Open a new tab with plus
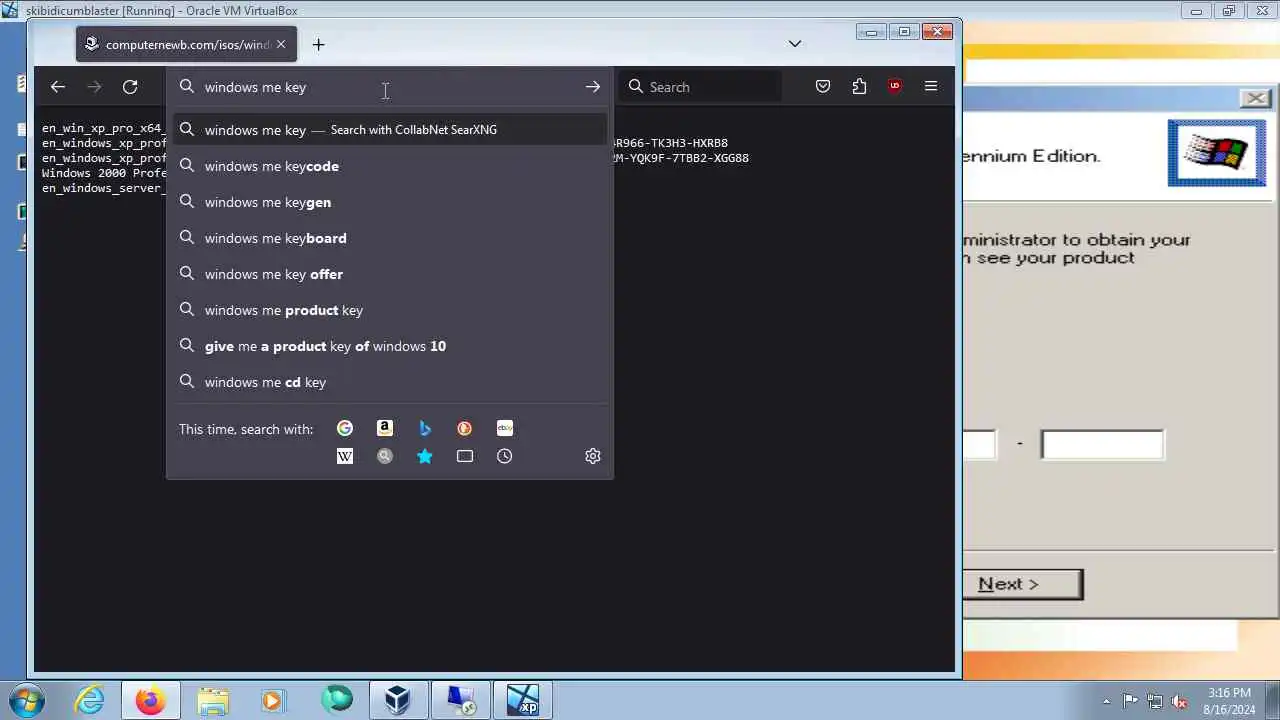This screenshot has height=720, width=1280. pos(318,44)
